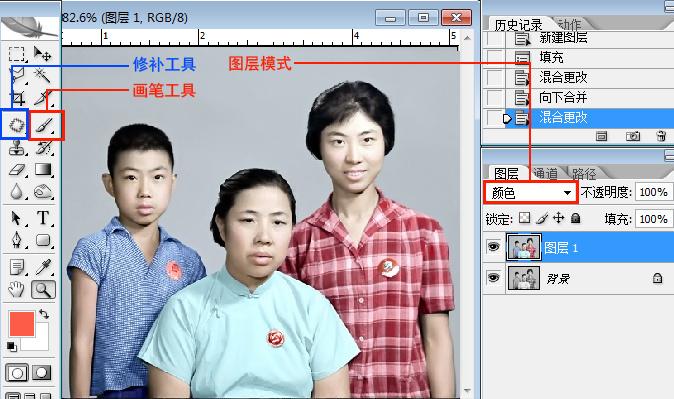Create new document from current history state
The height and width of the screenshot is (399, 674).
601,136
